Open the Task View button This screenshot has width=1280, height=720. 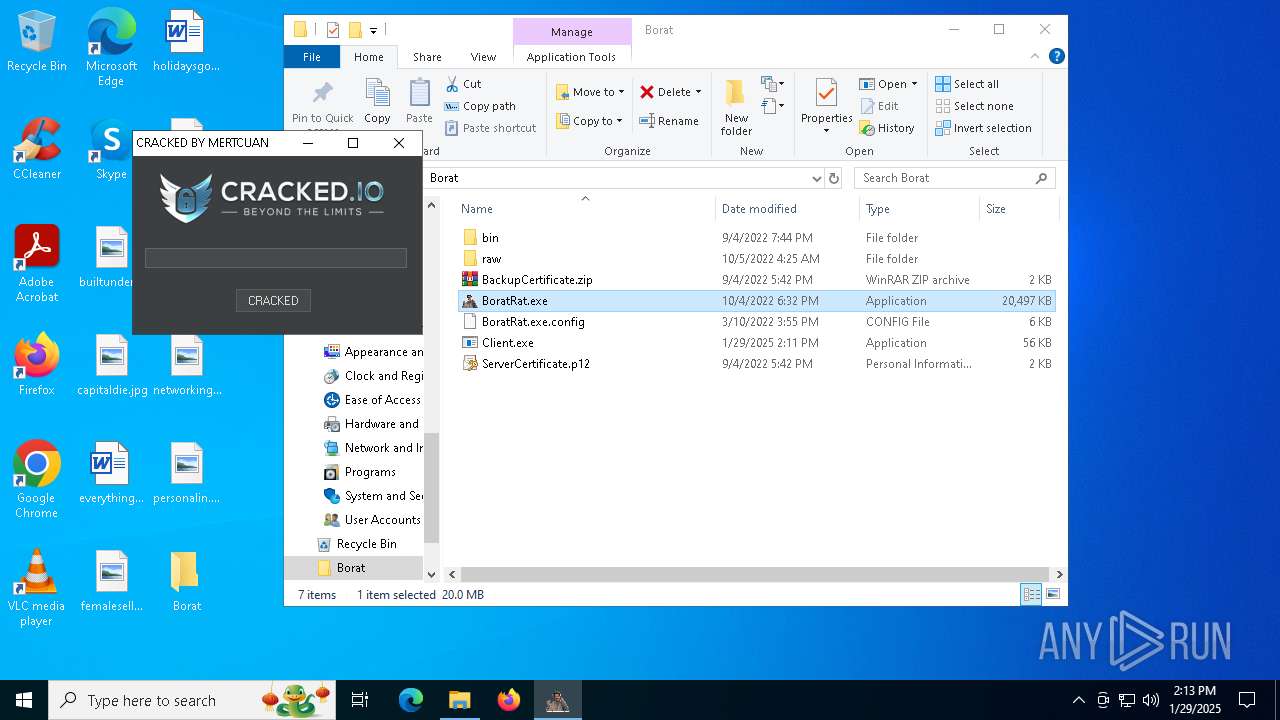360,700
